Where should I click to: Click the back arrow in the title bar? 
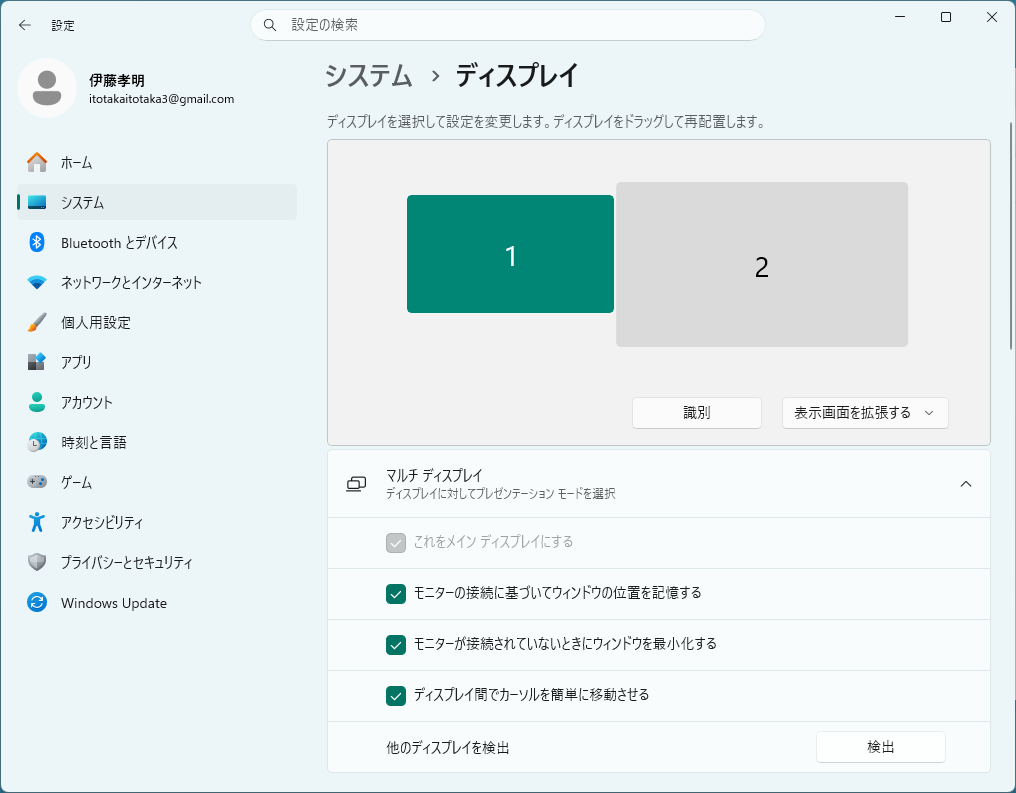click(25, 25)
